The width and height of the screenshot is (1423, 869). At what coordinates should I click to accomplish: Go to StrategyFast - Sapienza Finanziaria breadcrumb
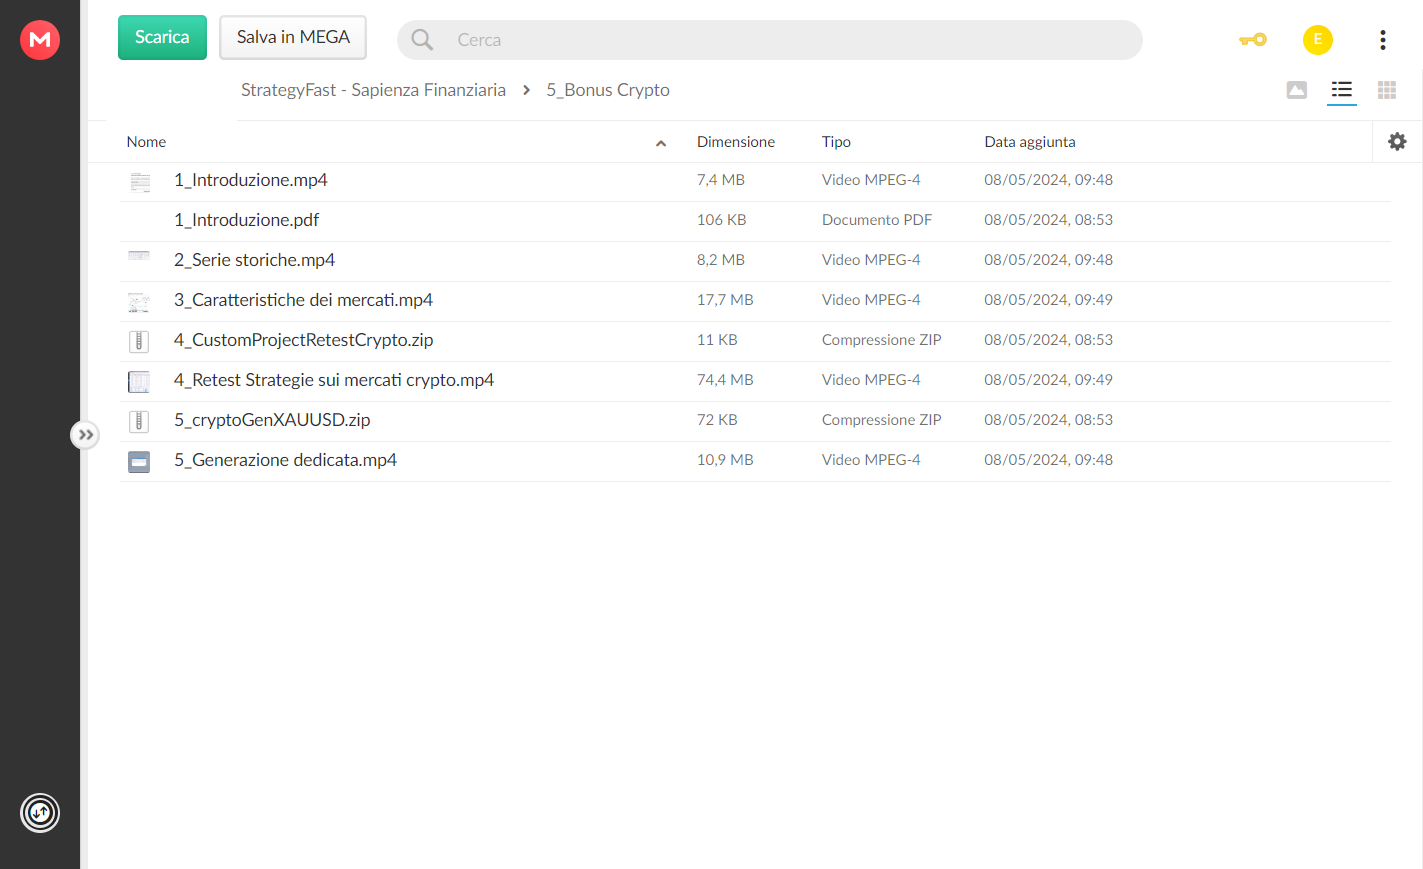(x=373, y=90)
